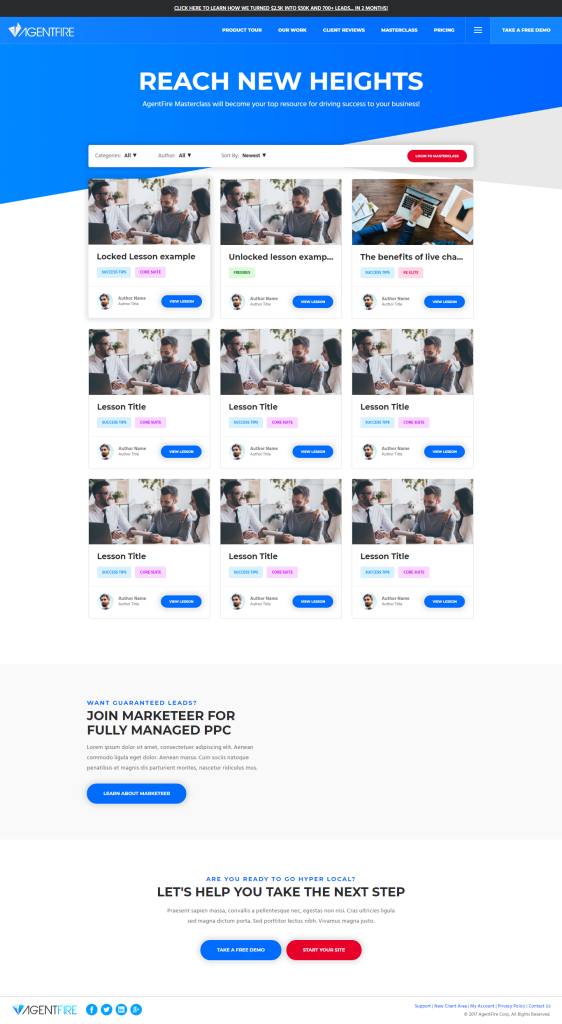Open the Privacy Policy footer link
The height and width of the screenshot is (1024, 562).
(x=511, y=1006)
